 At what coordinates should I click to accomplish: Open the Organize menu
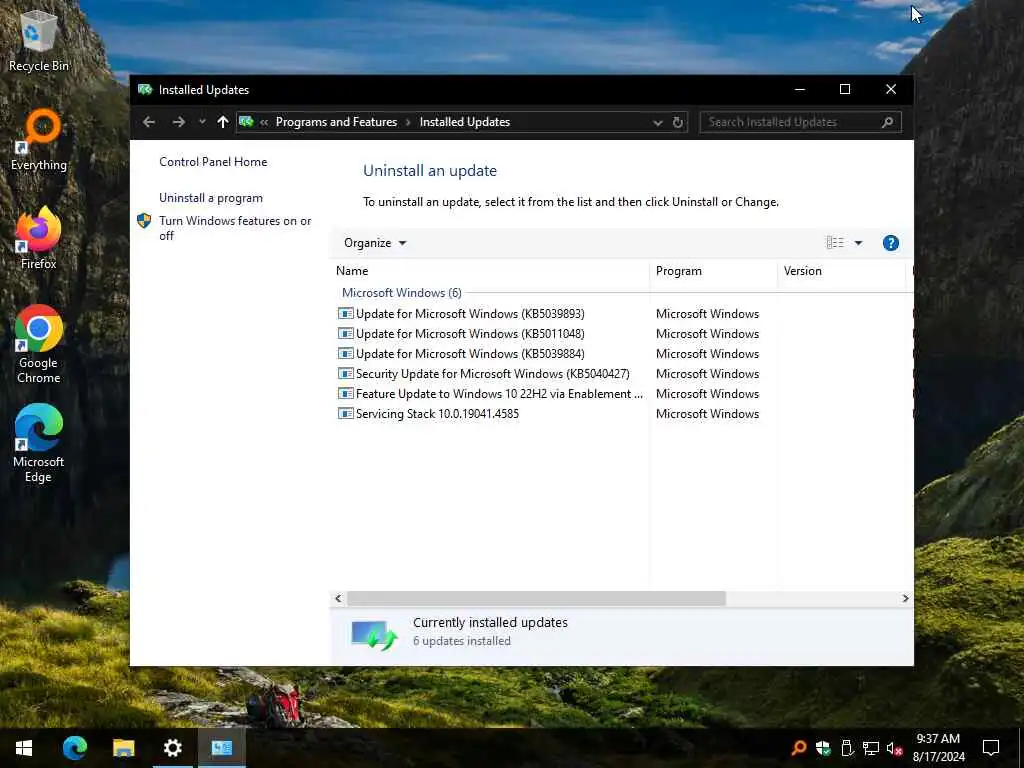(x=375, y=243)
